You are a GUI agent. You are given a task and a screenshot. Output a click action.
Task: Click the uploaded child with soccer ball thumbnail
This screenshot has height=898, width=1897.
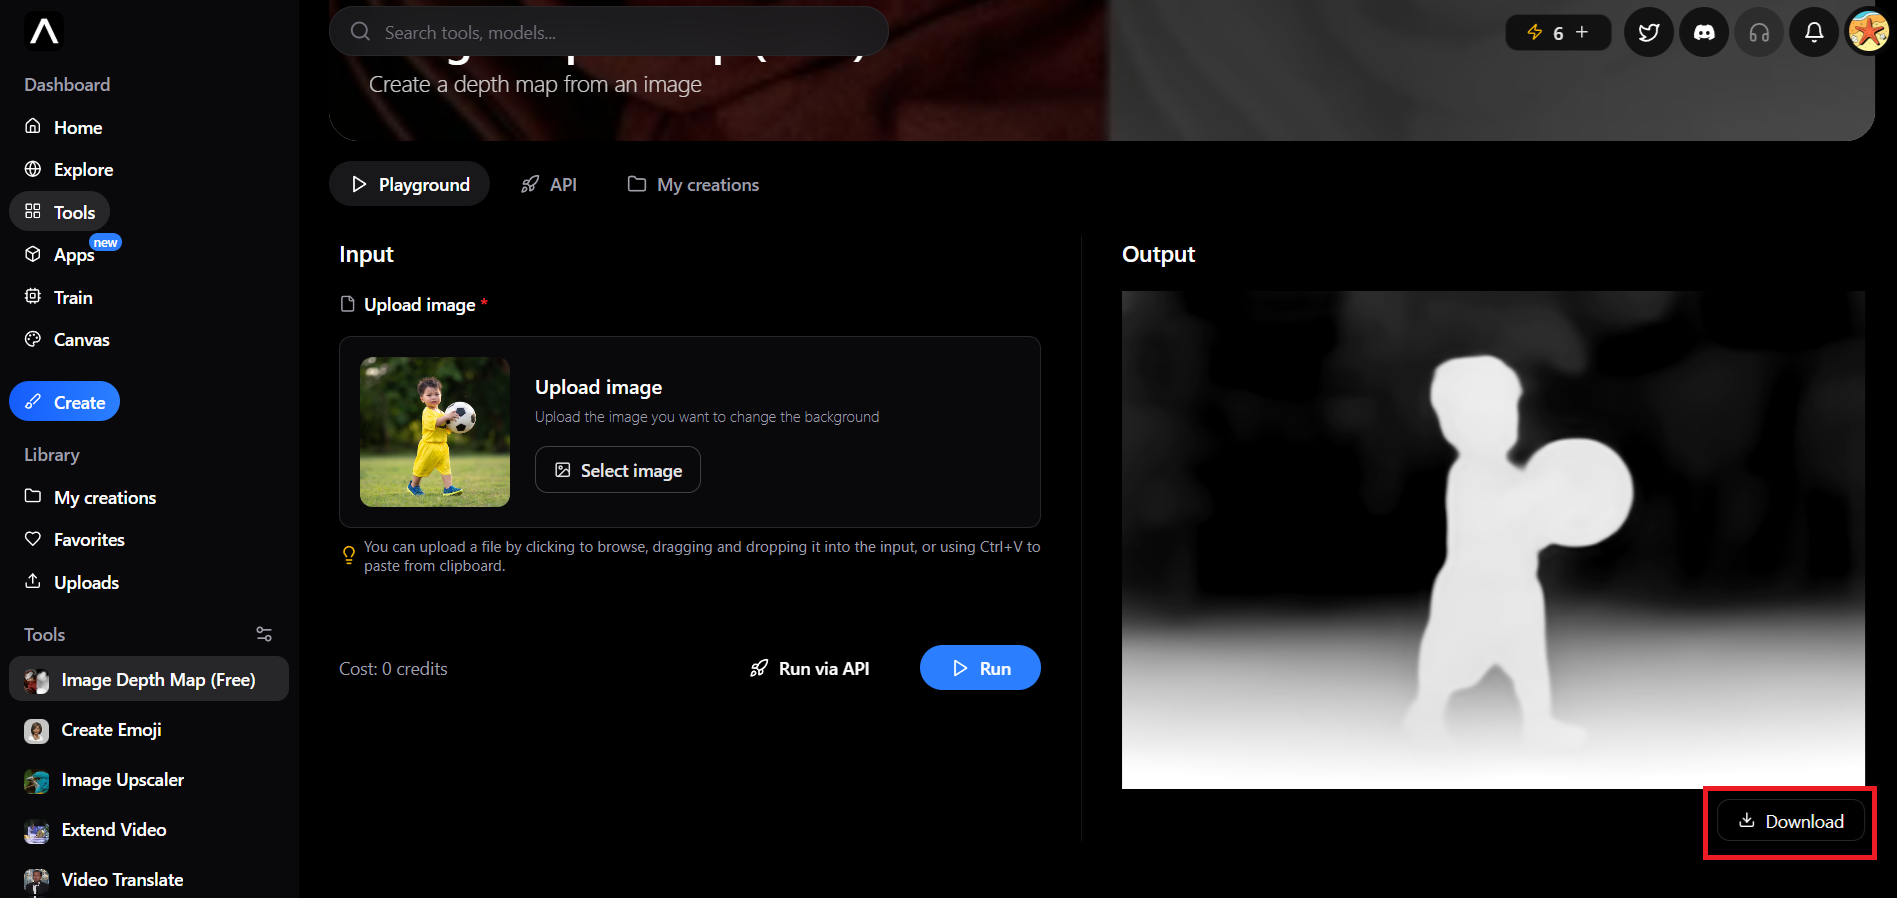pos(435,432)
